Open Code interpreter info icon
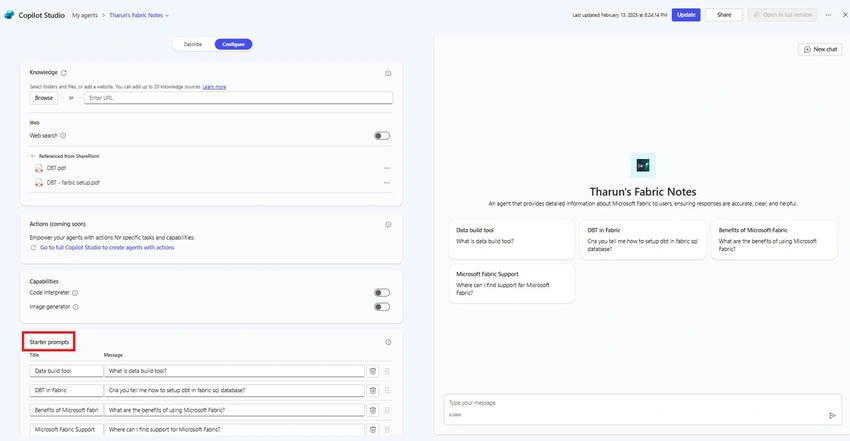 tap(75, 293)
